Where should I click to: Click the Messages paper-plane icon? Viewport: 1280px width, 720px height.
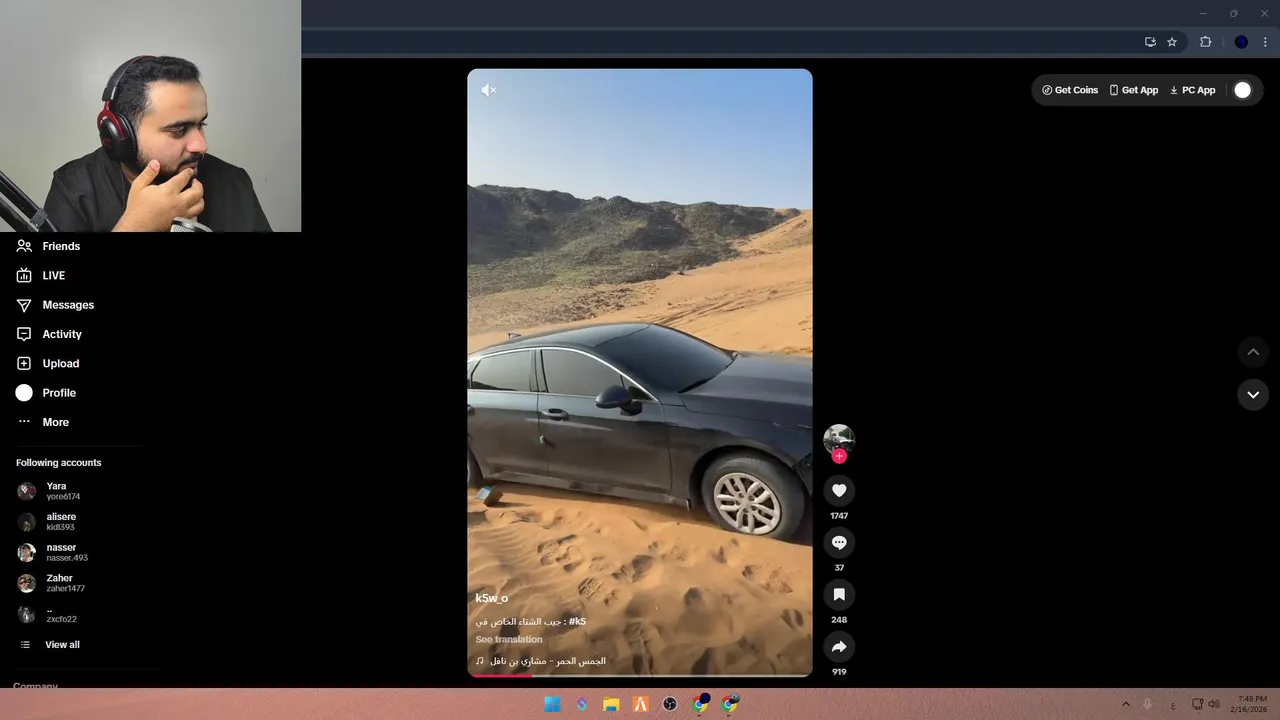click(24, 305)
